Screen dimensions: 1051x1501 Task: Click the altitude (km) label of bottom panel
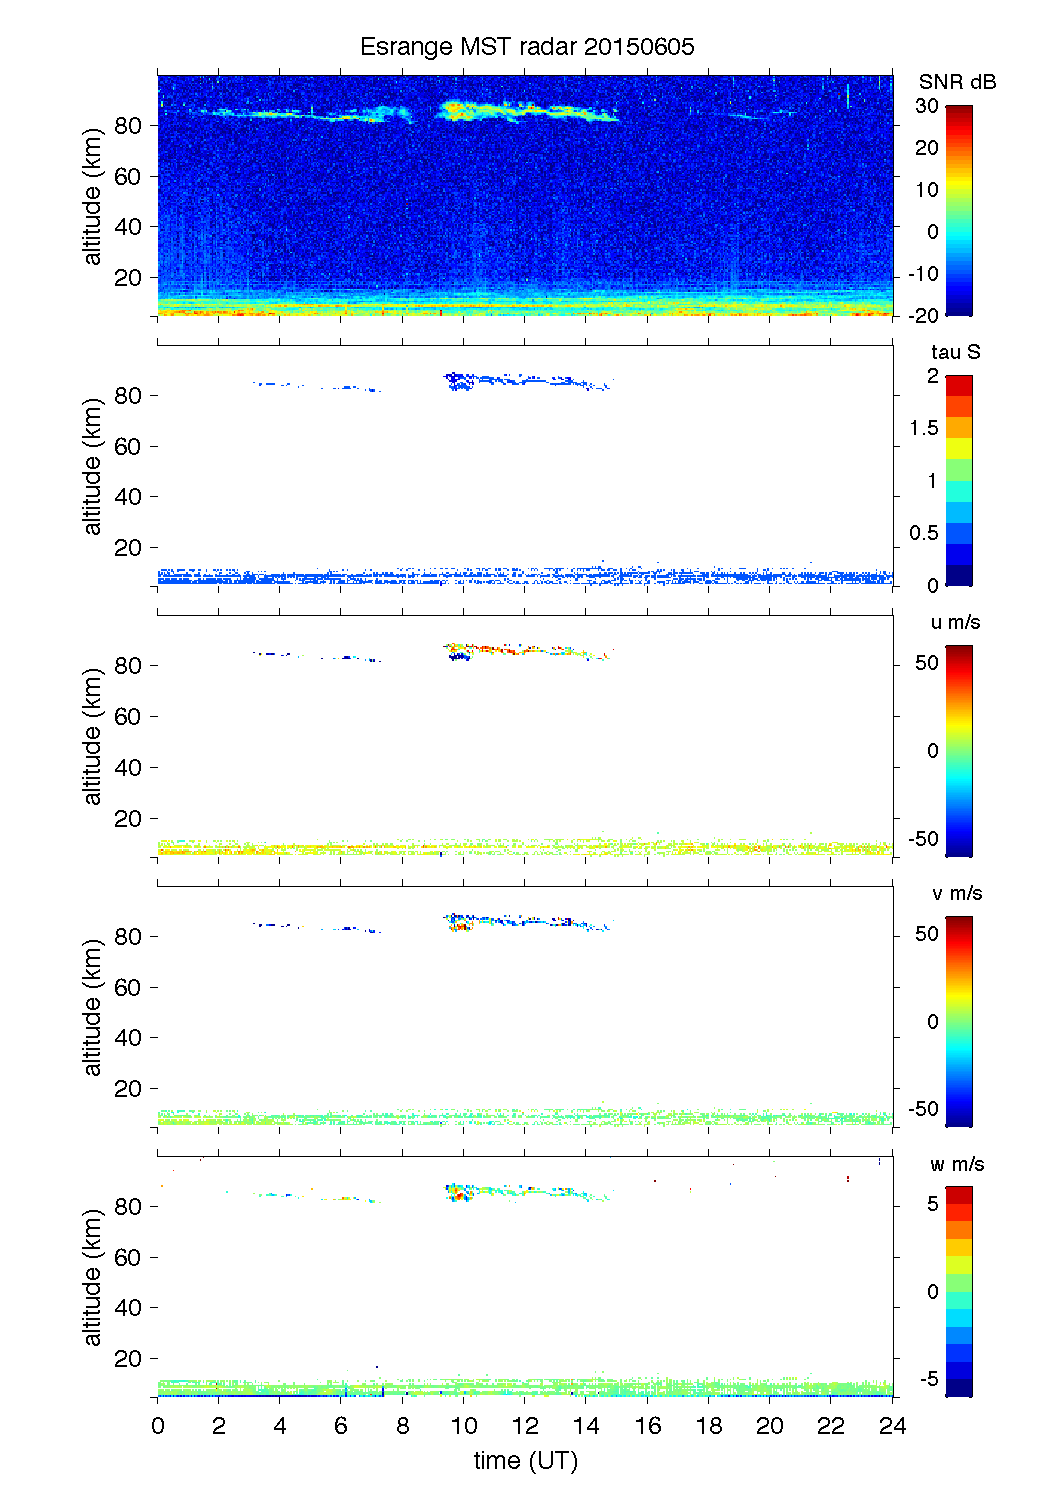pyautogui.click(x=93, y=1278)
